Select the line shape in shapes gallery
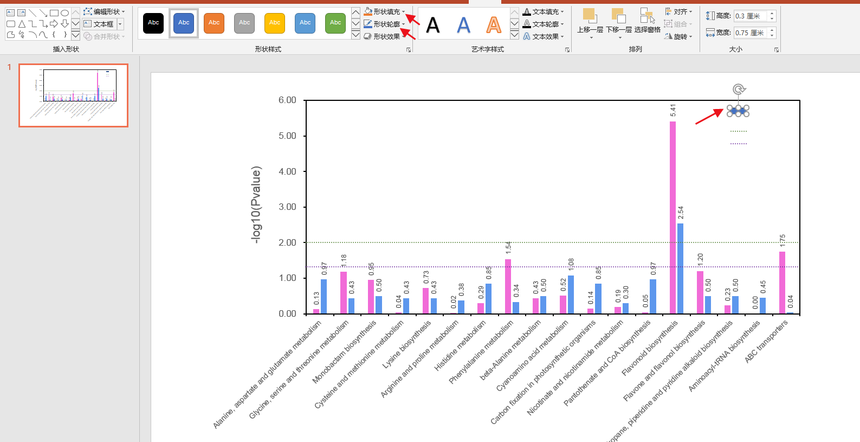The height and width of the screenshot is (442, 860). pos(32,13)
